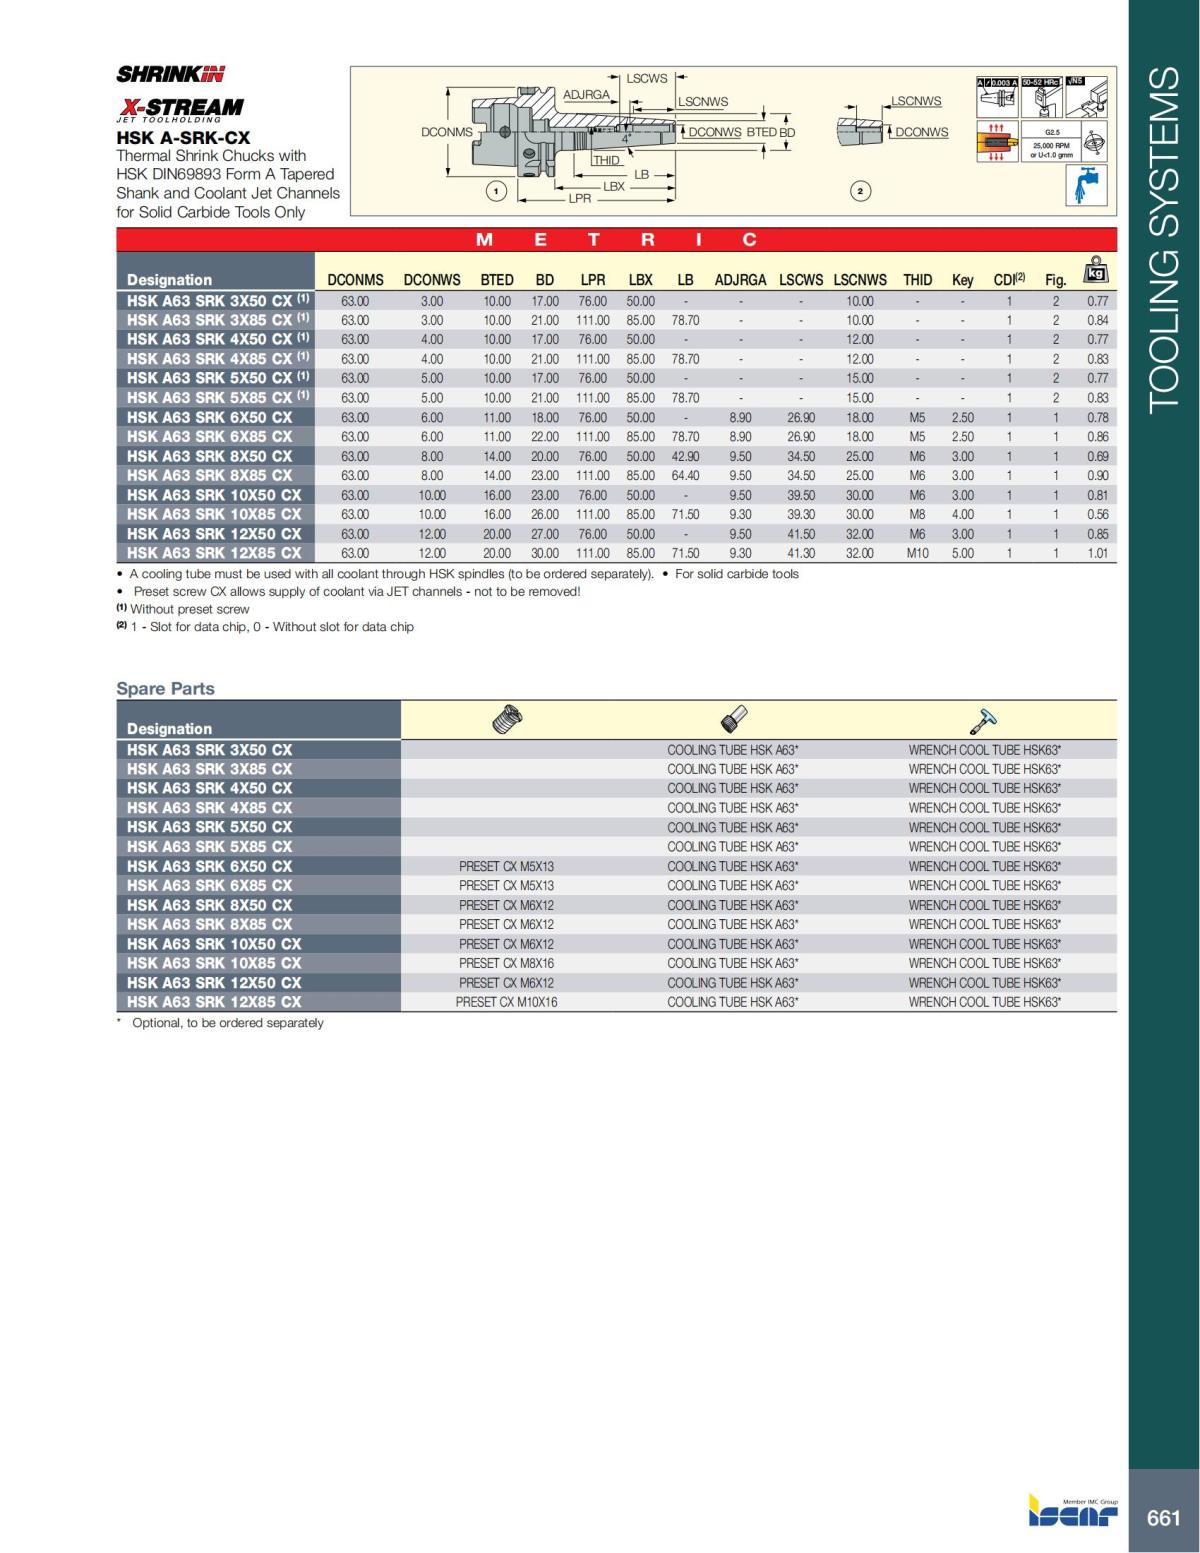
Task: Select row HSK A63 SRK 8X50 CX
Action: pos(212,456)
